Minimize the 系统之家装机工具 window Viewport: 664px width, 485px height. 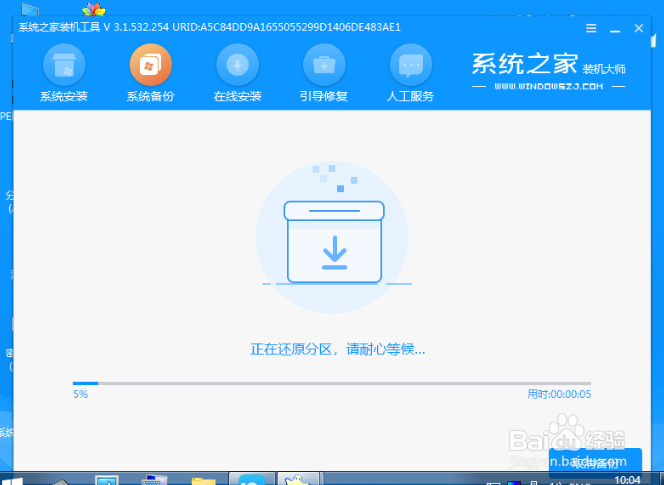click(x=615, y=29)
